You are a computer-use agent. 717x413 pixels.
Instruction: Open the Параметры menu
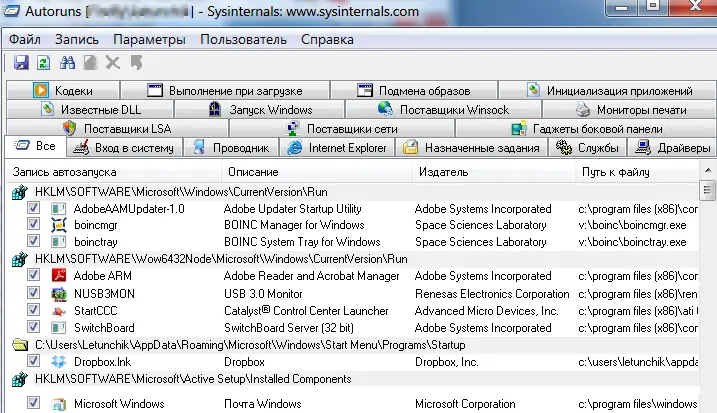(150, 39)
